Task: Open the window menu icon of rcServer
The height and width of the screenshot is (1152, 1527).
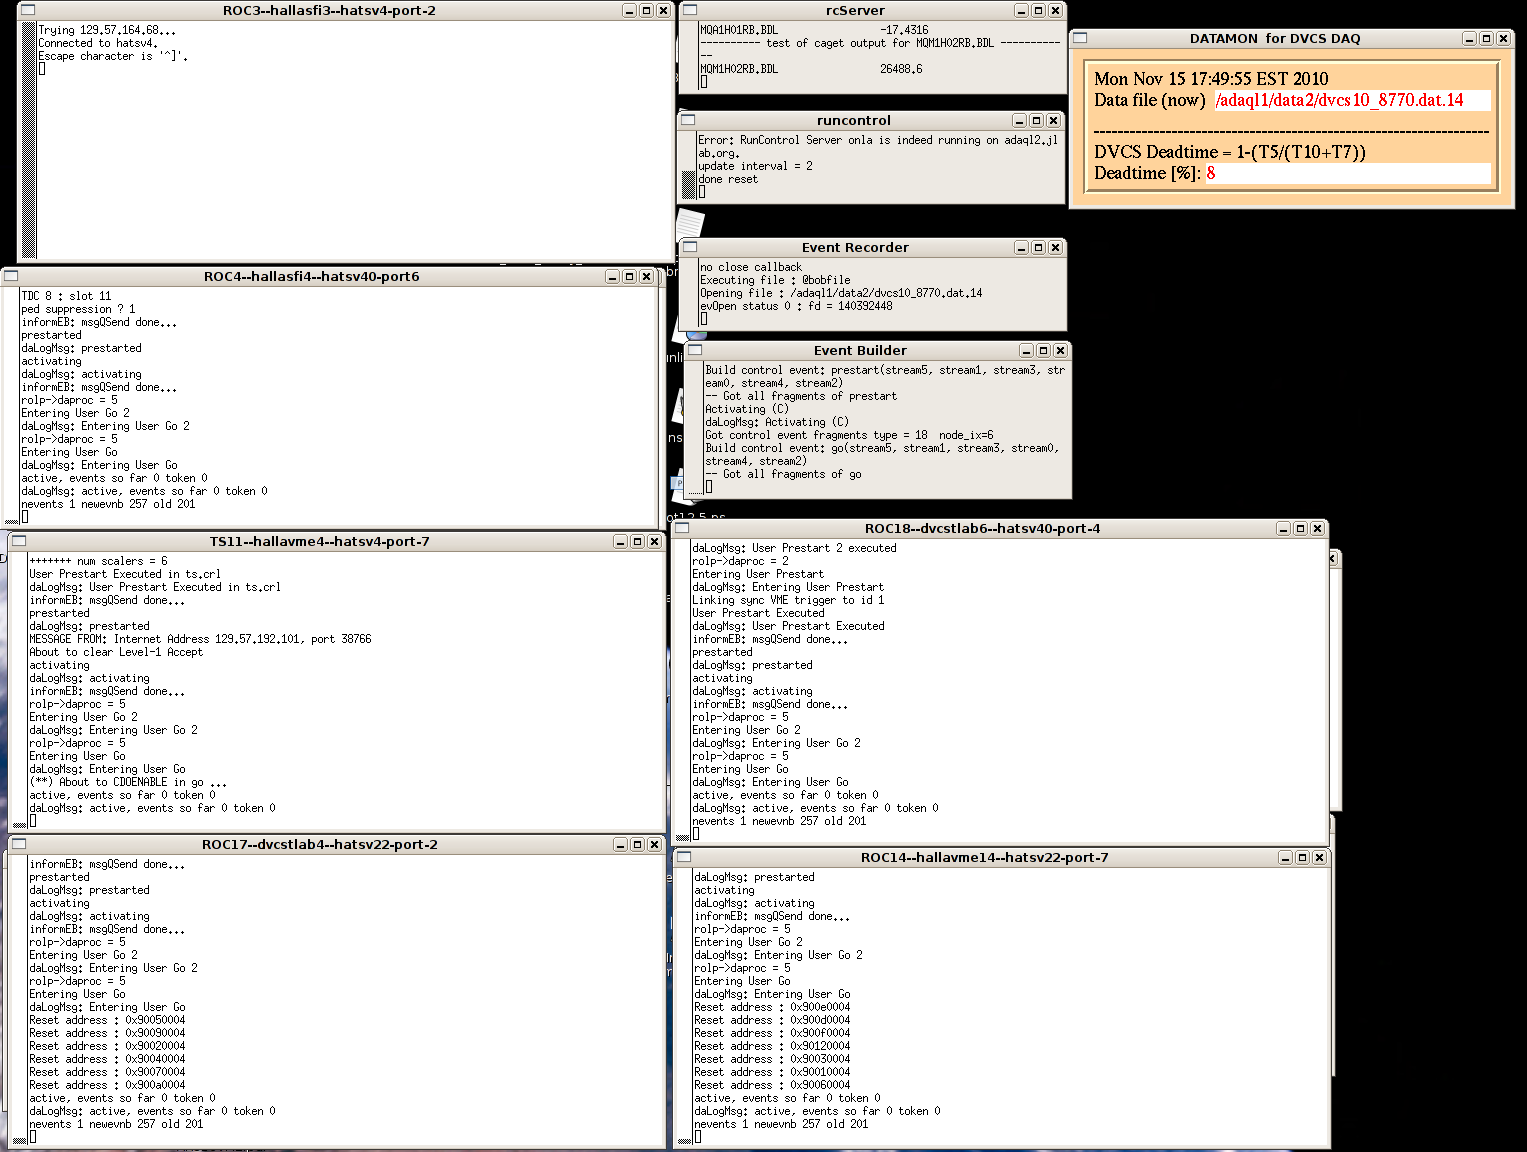Action: pos(690,10)
